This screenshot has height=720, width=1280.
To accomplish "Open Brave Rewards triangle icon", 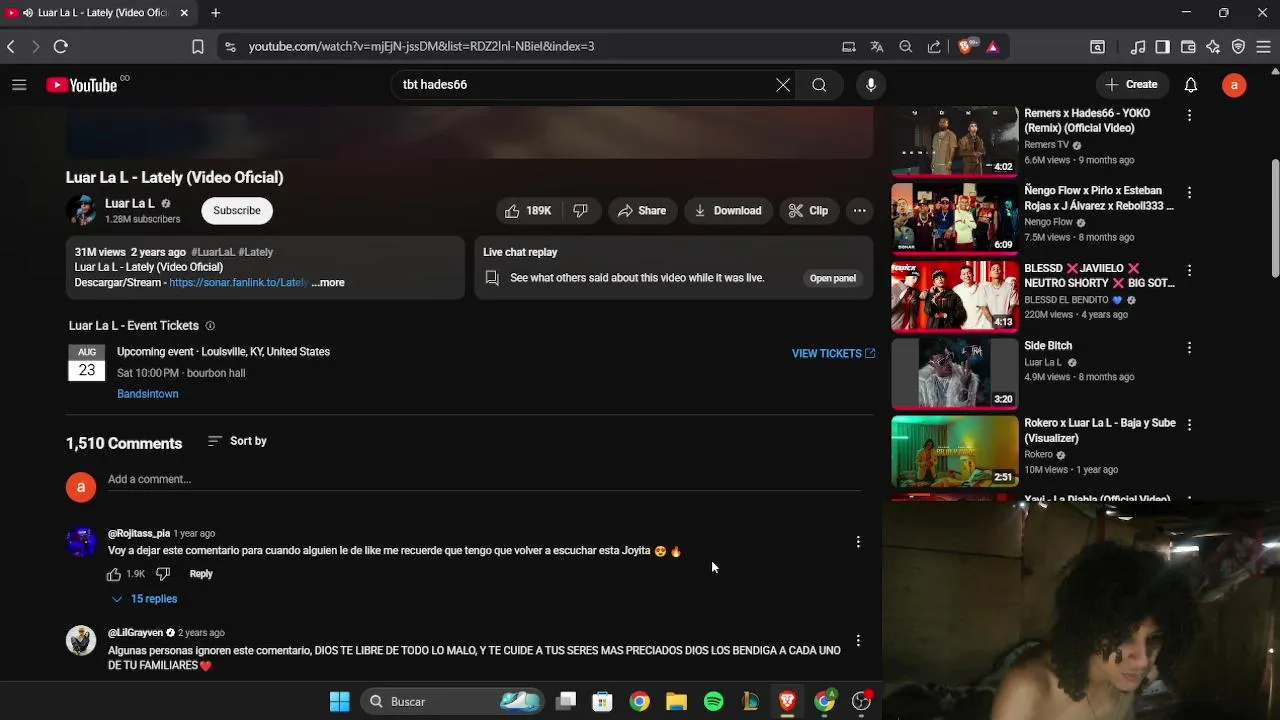I will (992, 46).
